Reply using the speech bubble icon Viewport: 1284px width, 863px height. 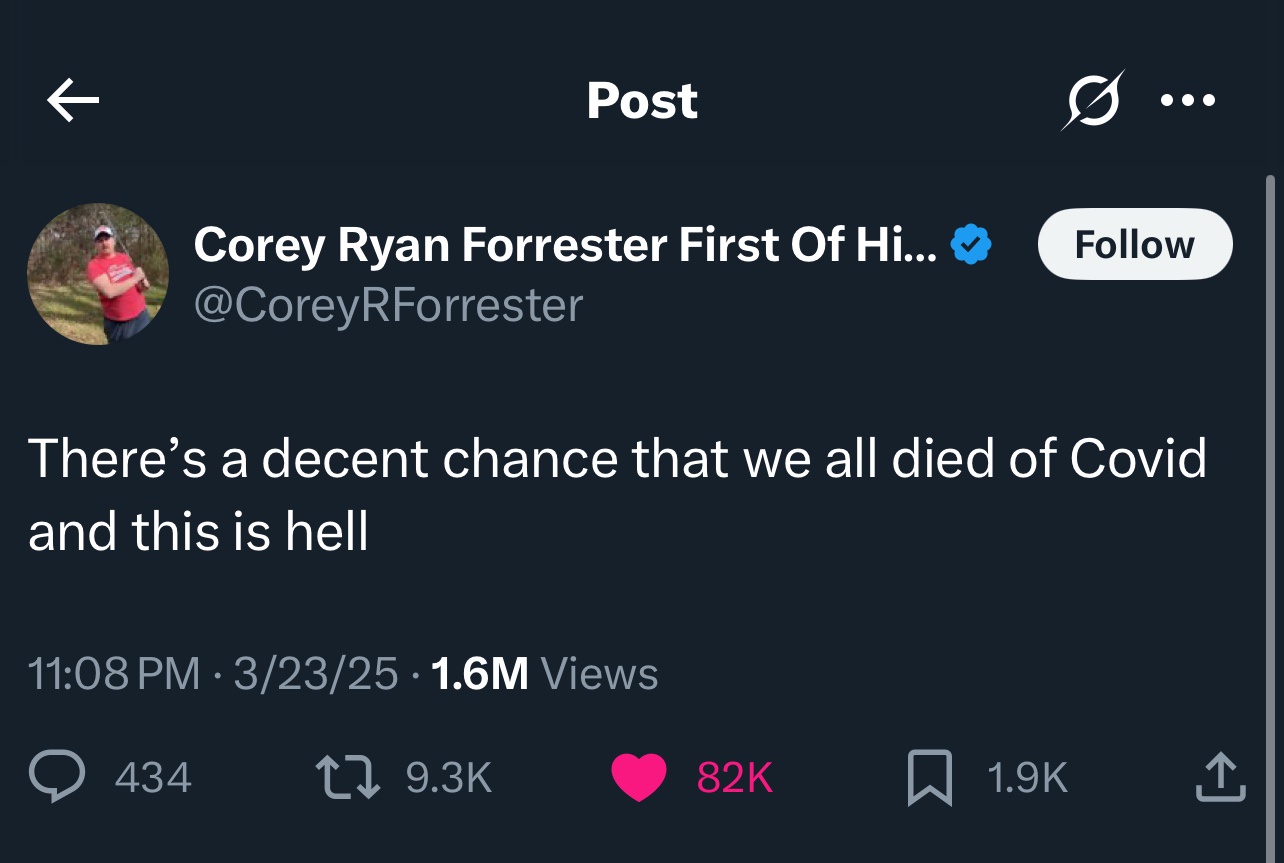55,777
